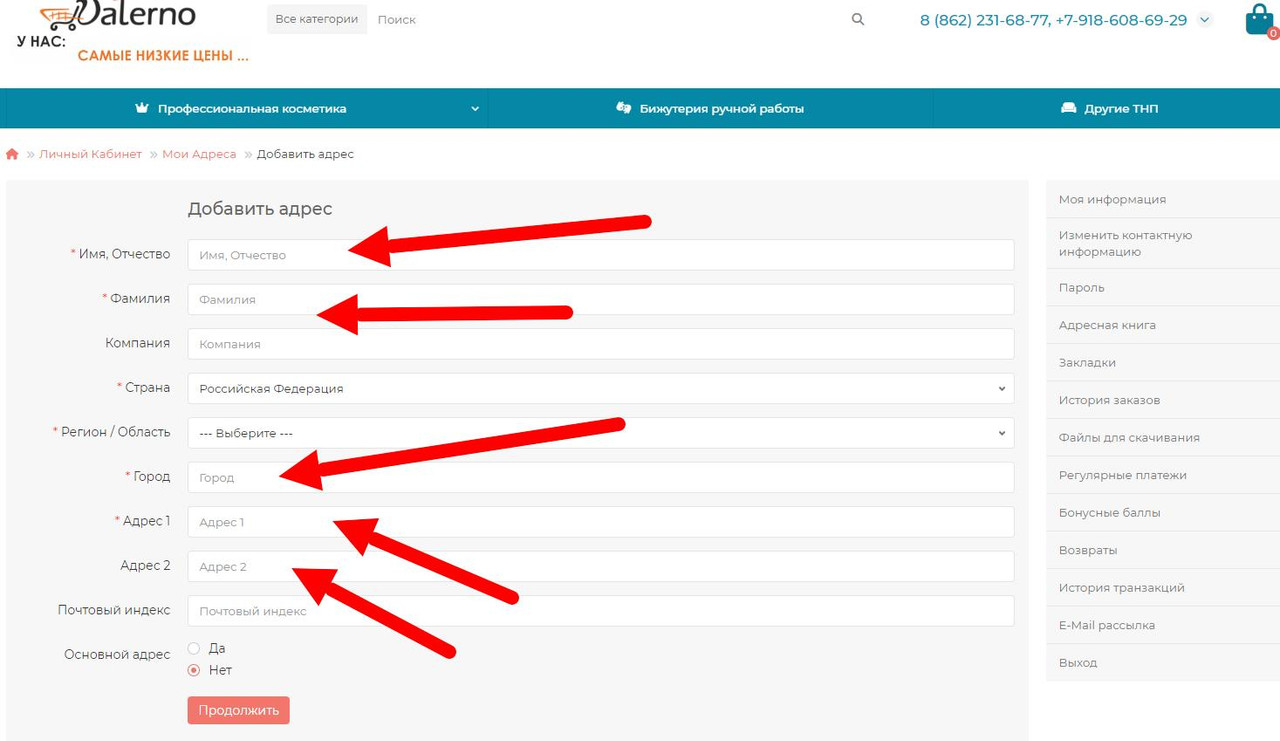The image size is (1280, 741).
Task: Click the Продолжить button
Action: coord(239,710)
